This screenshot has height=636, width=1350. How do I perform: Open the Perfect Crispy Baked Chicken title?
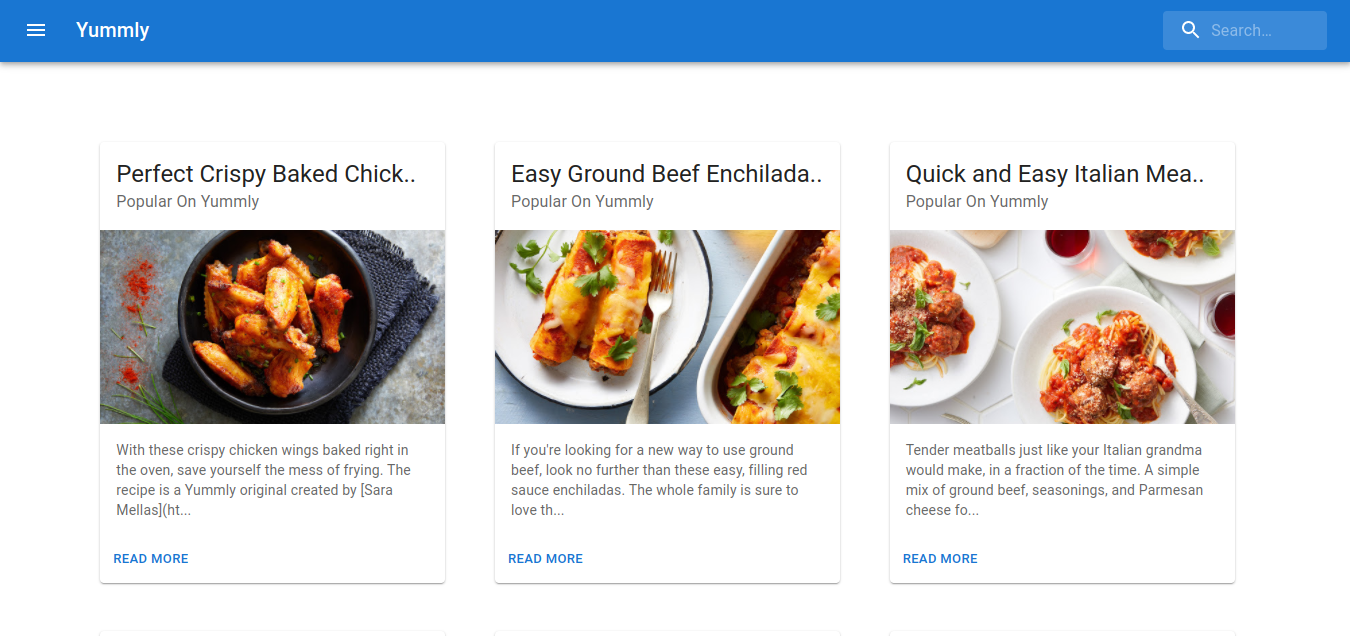pyautogui.click(x=266, y=174)
